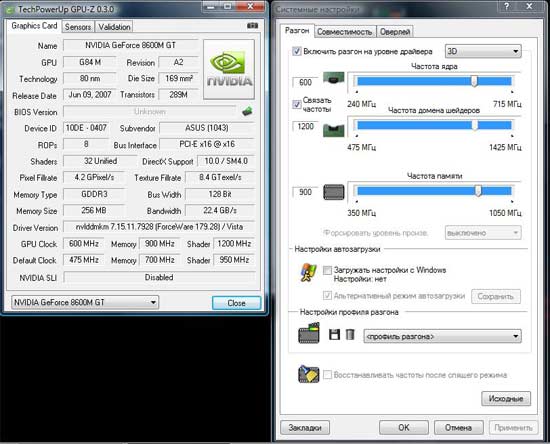This screenshot has width=550, height=444.
Task: Click the shader clock value field 1200
Action: (x=305, y=126)
